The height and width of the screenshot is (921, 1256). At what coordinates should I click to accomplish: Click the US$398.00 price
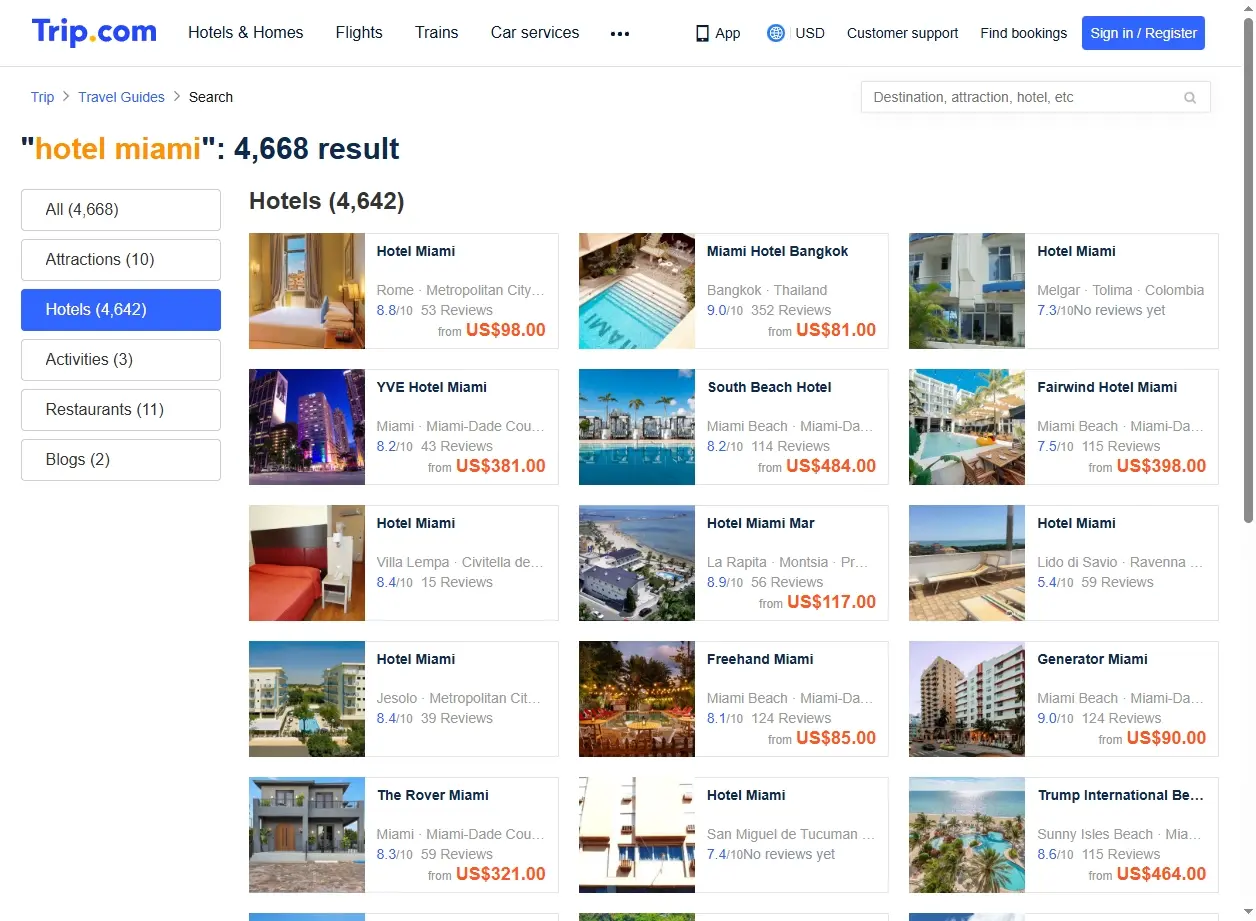[1161, 466]
